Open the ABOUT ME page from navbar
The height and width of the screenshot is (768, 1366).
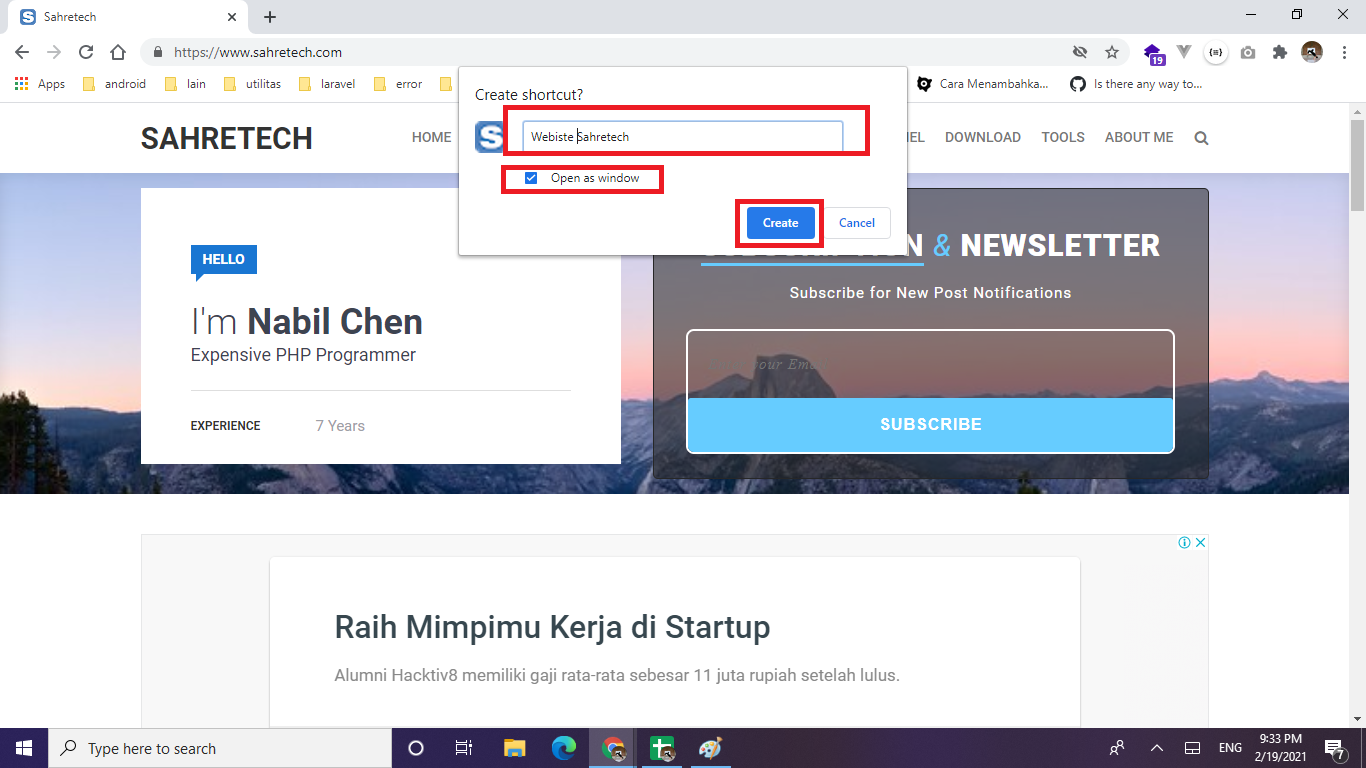1138,137
